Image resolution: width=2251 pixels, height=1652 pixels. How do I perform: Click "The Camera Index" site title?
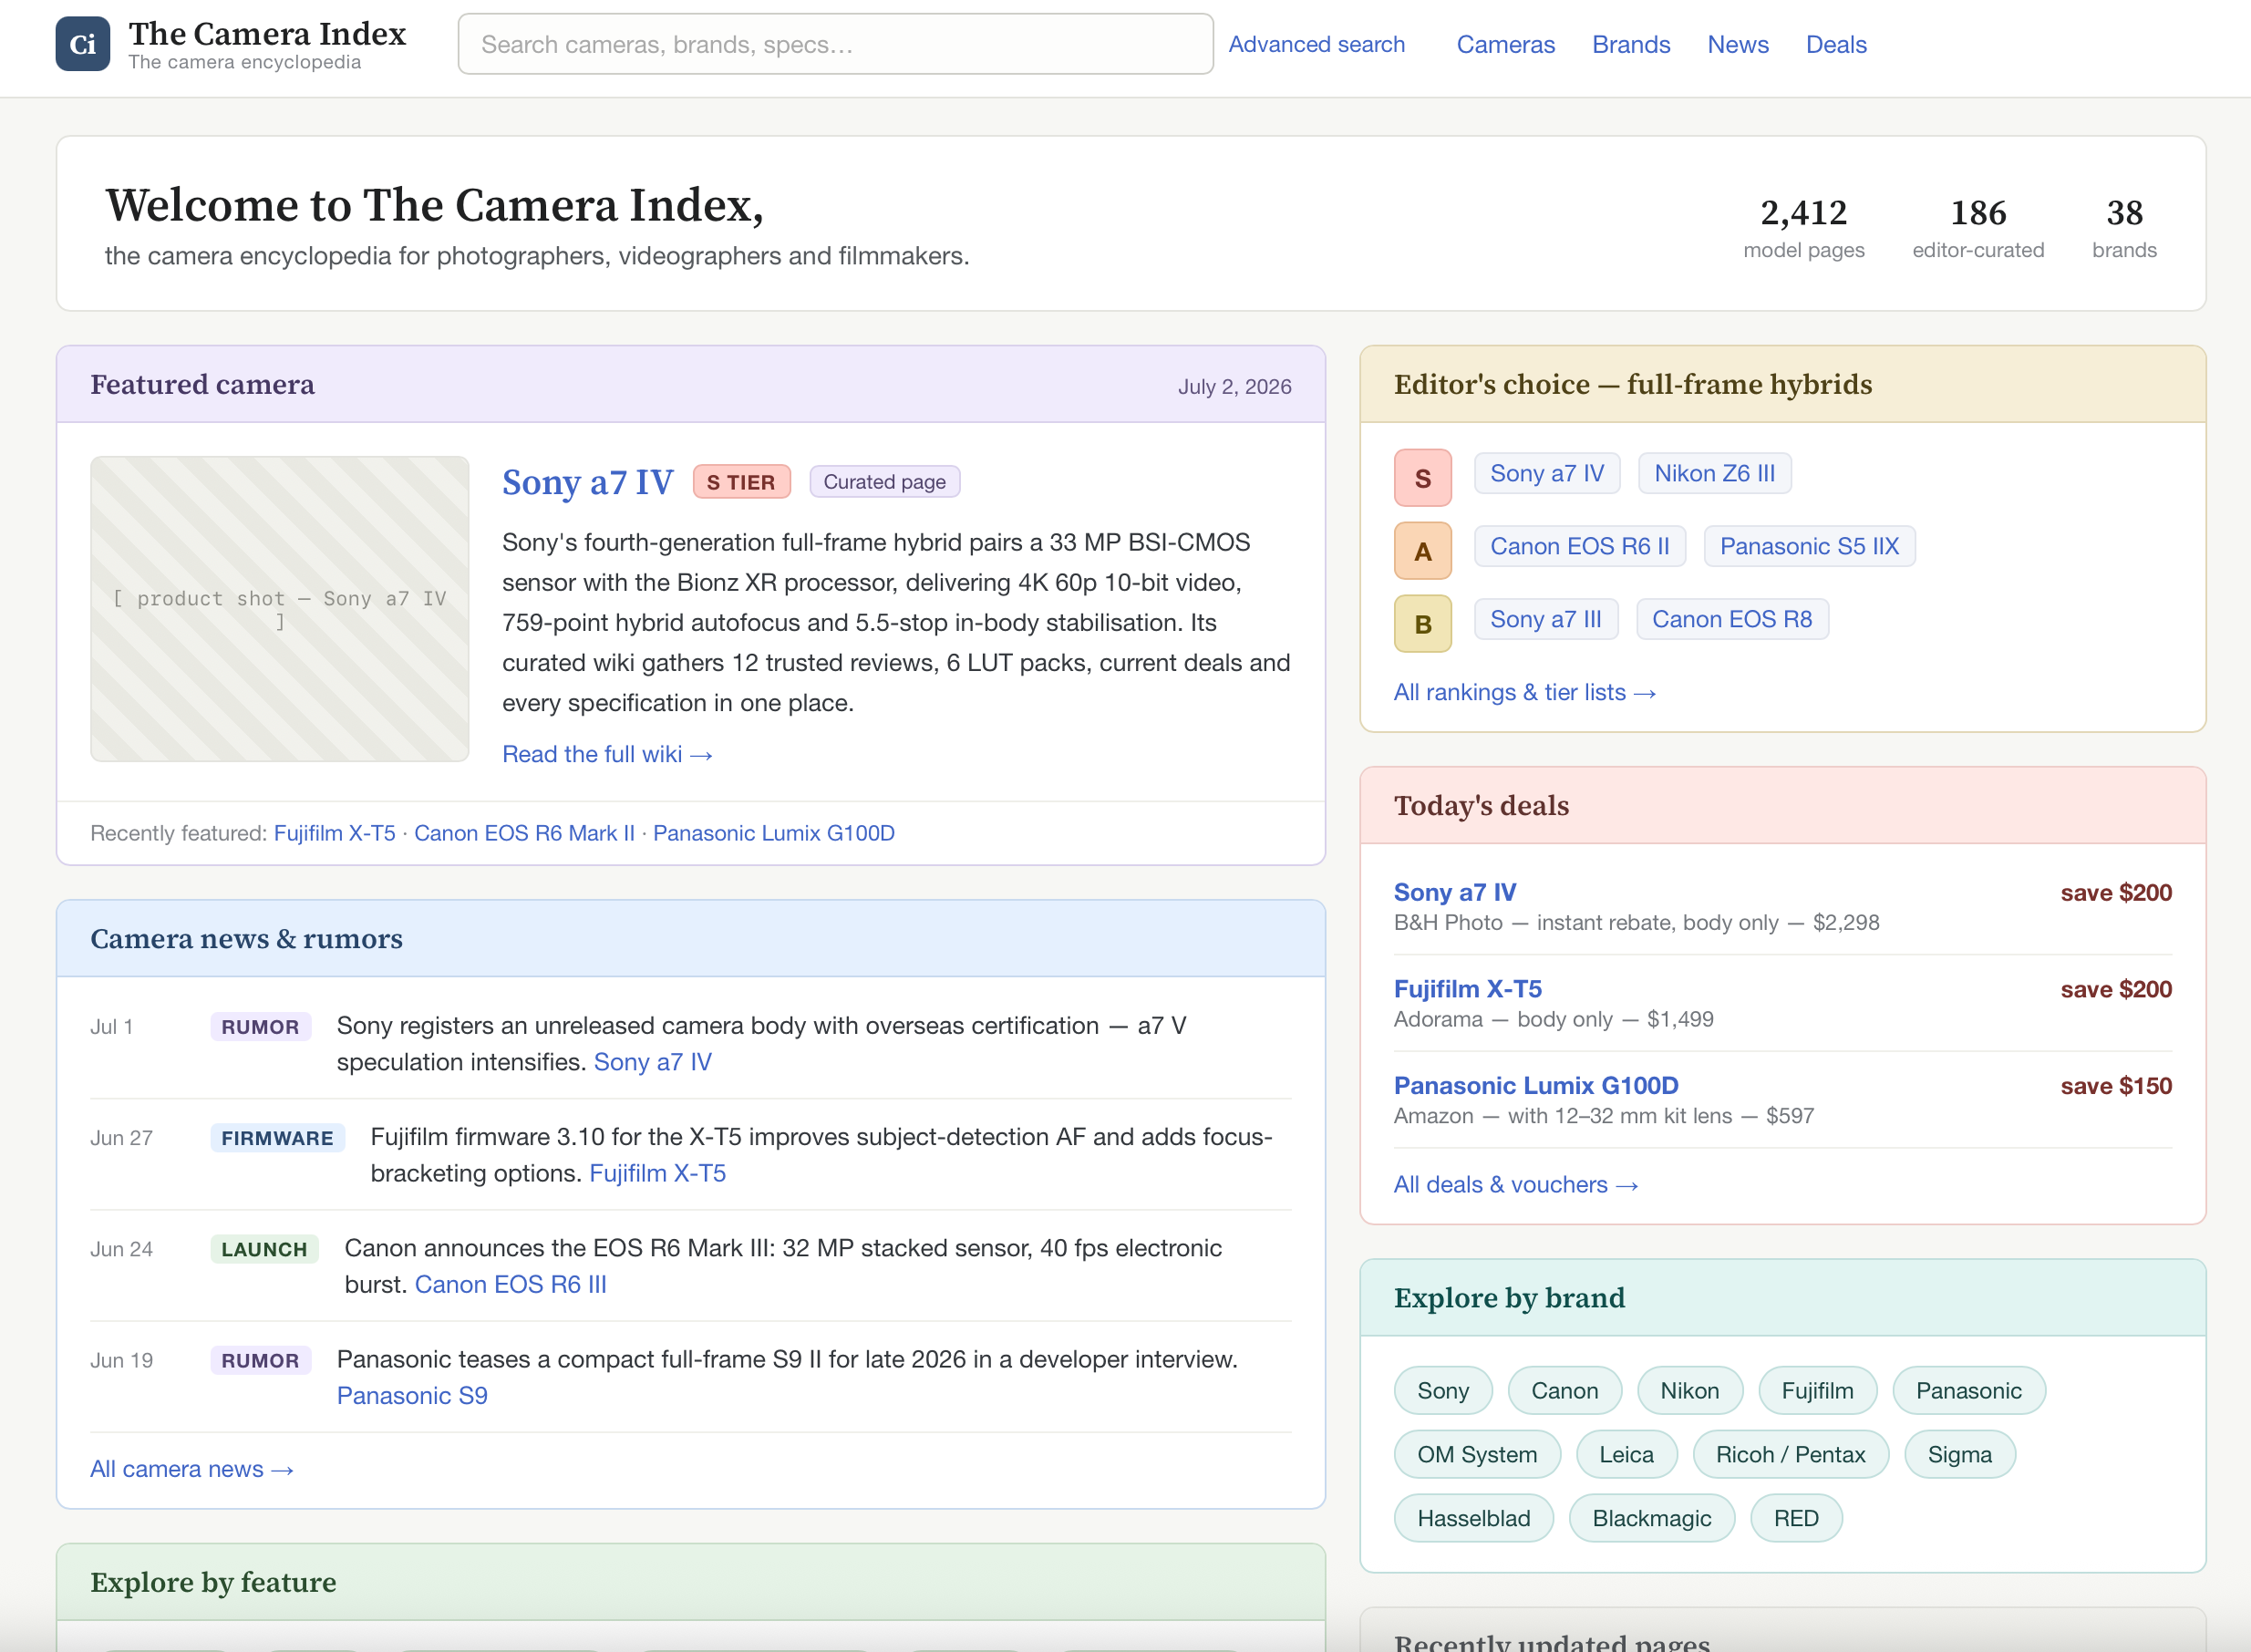tap(267, 33)
